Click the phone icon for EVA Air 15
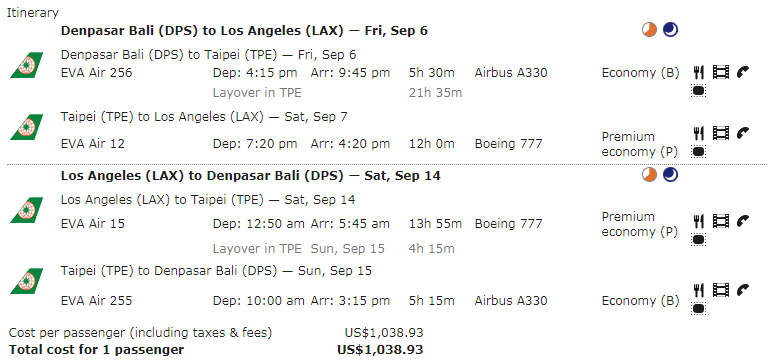770x363 pixels. click(x=743, y=222)
